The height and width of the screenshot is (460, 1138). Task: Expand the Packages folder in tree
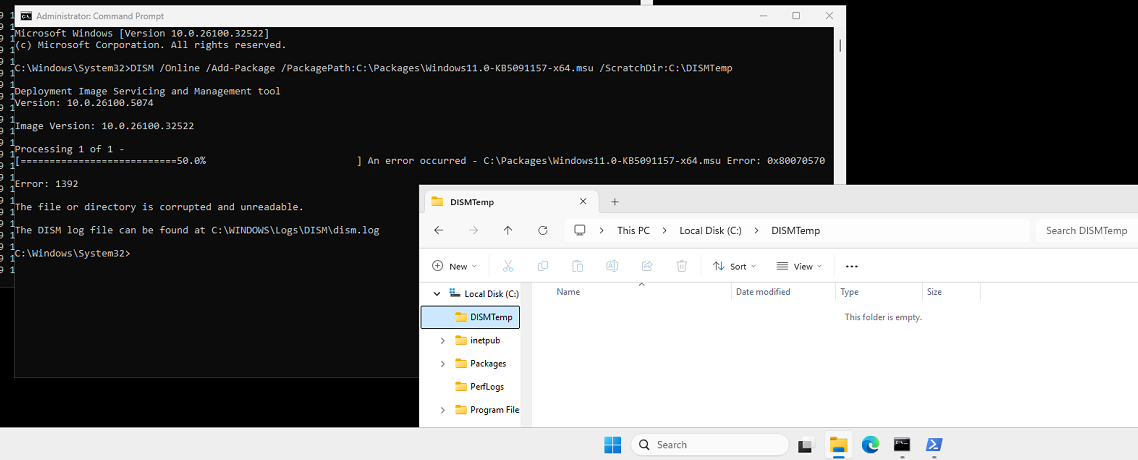coord(443,364)
